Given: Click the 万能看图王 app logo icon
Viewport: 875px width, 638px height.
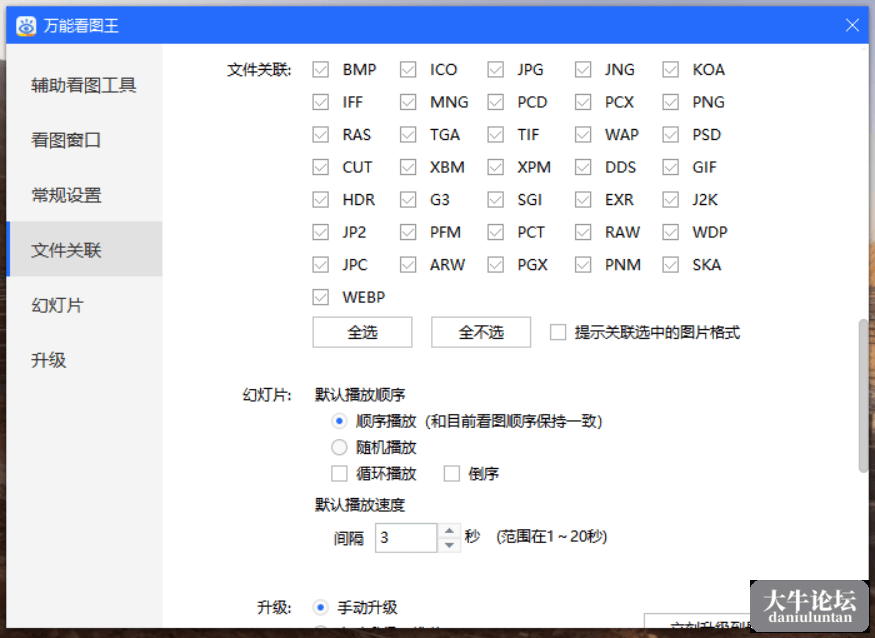Looking at the screenshot, I should click(26, 26).
